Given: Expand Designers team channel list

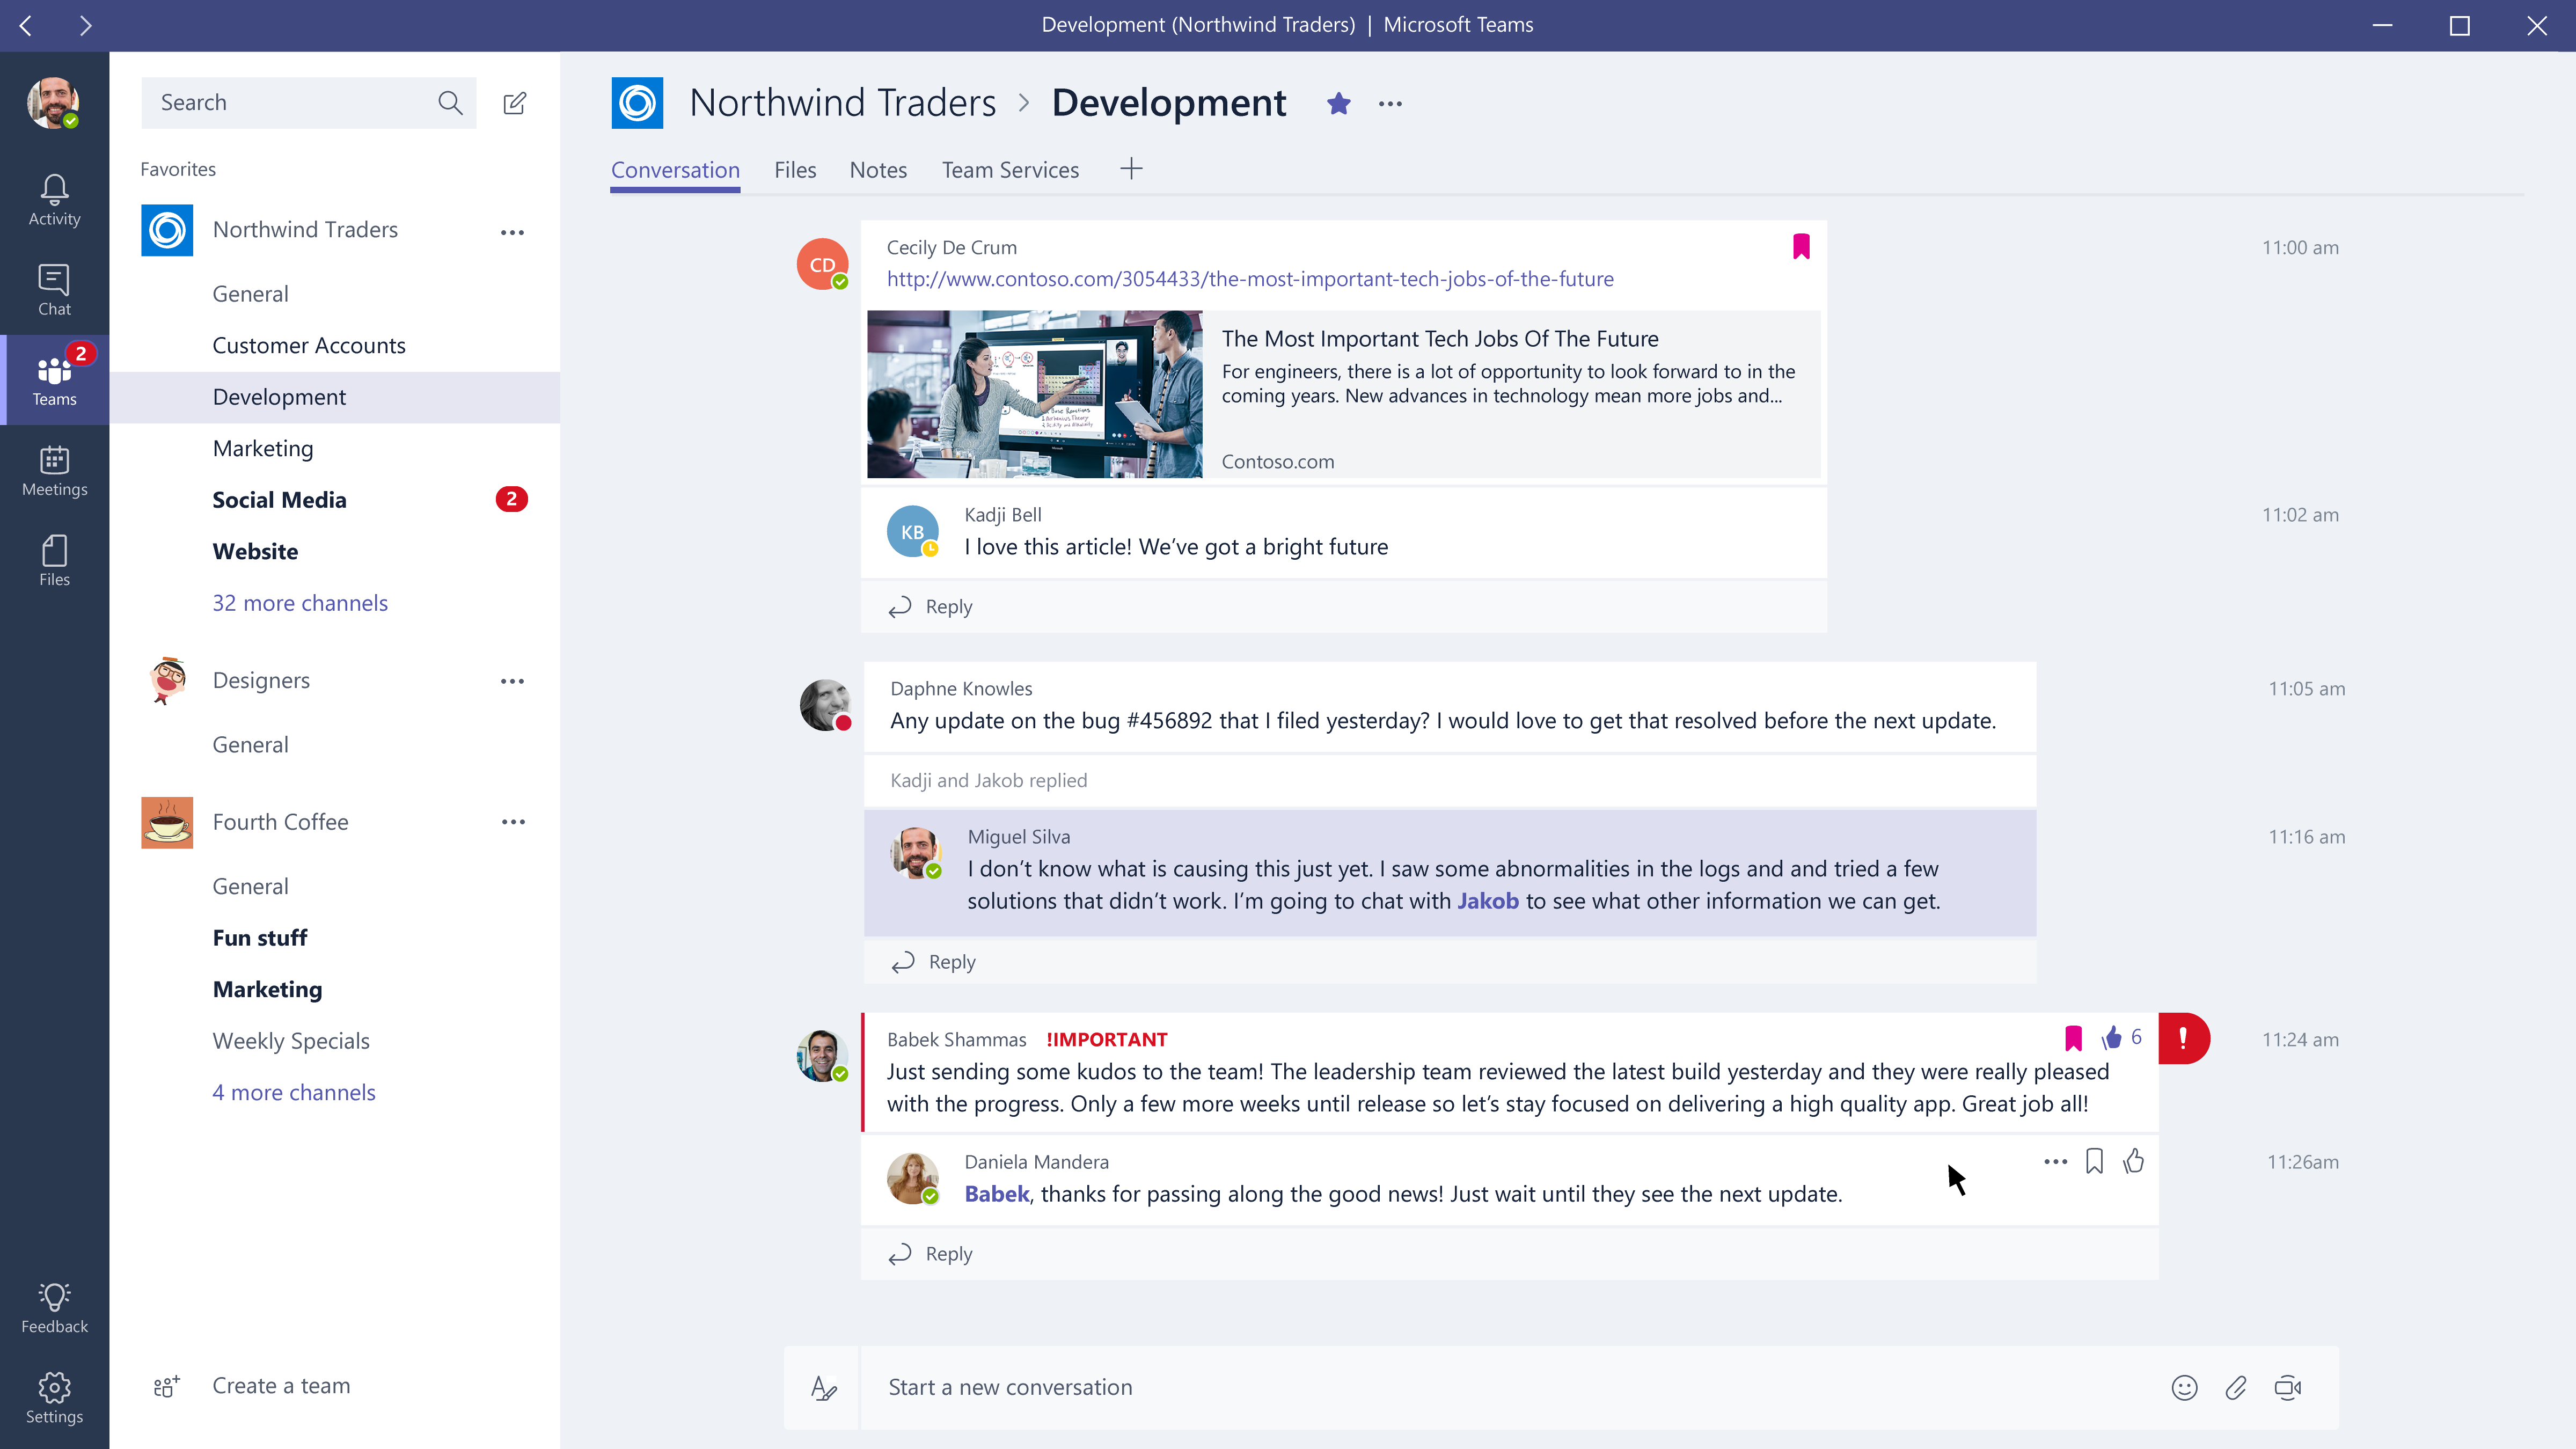Looking at the screenshot, I should point(260,679).
